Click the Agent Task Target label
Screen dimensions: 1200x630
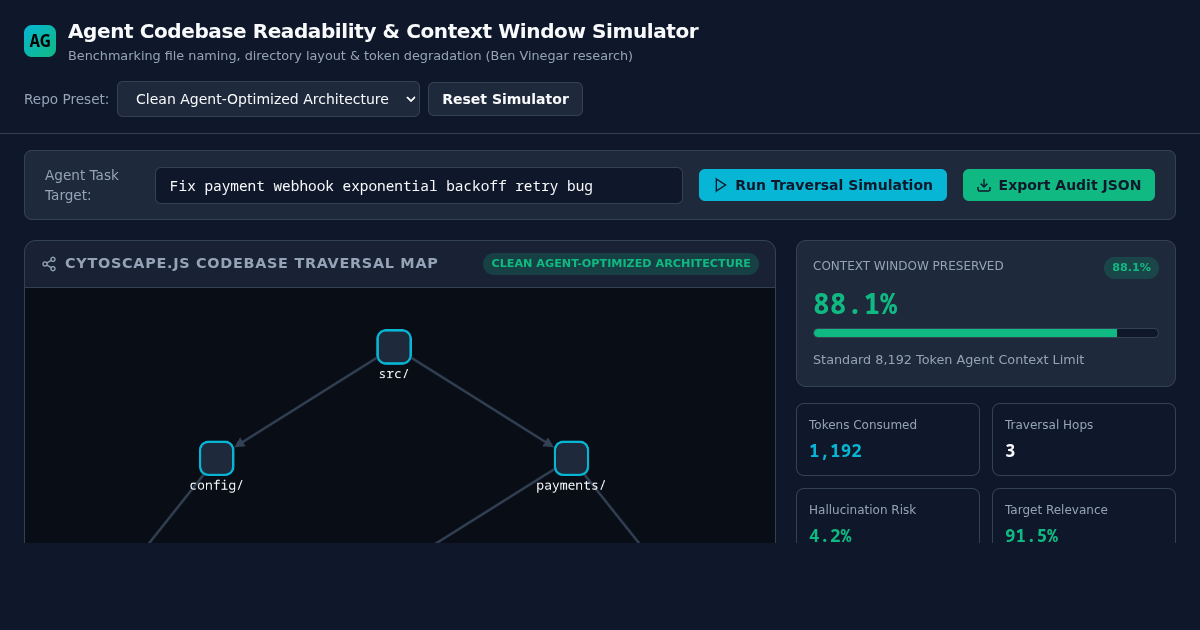tap(82, 185)
